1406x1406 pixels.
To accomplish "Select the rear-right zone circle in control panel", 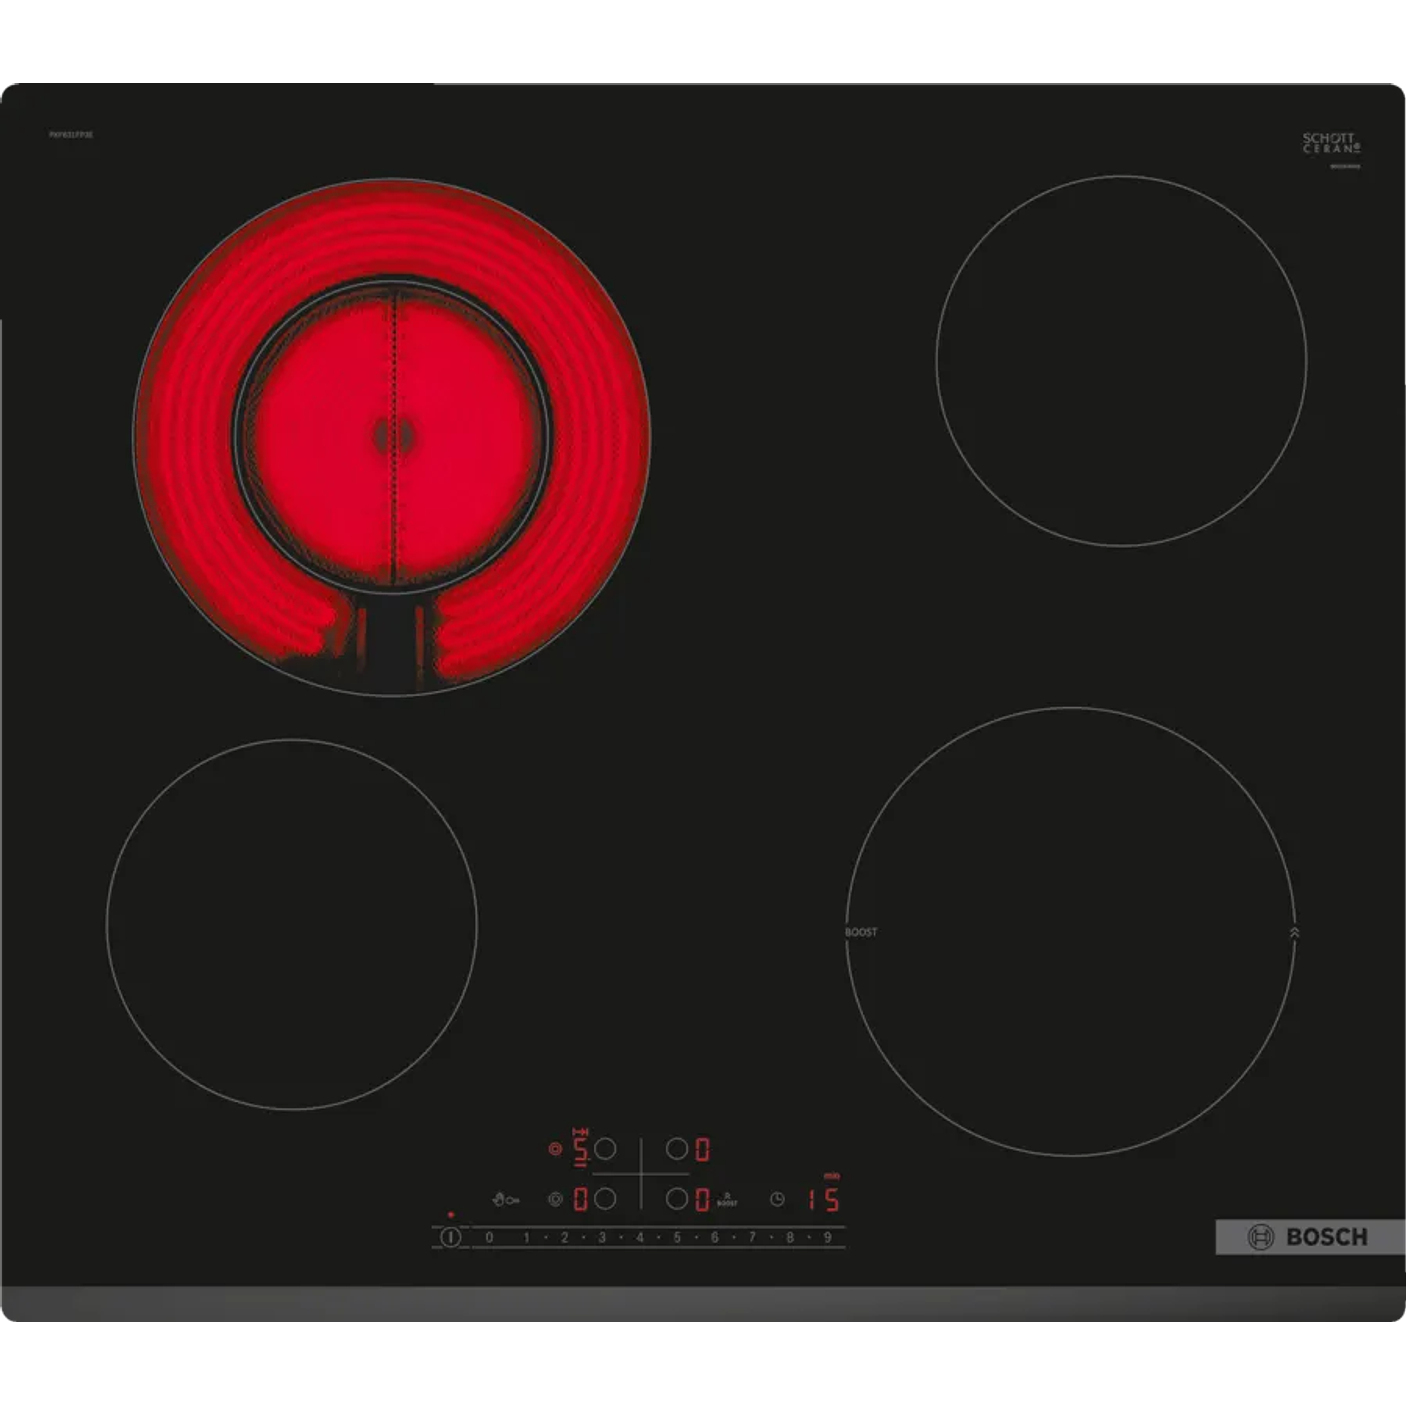I will coord(677,1149).
